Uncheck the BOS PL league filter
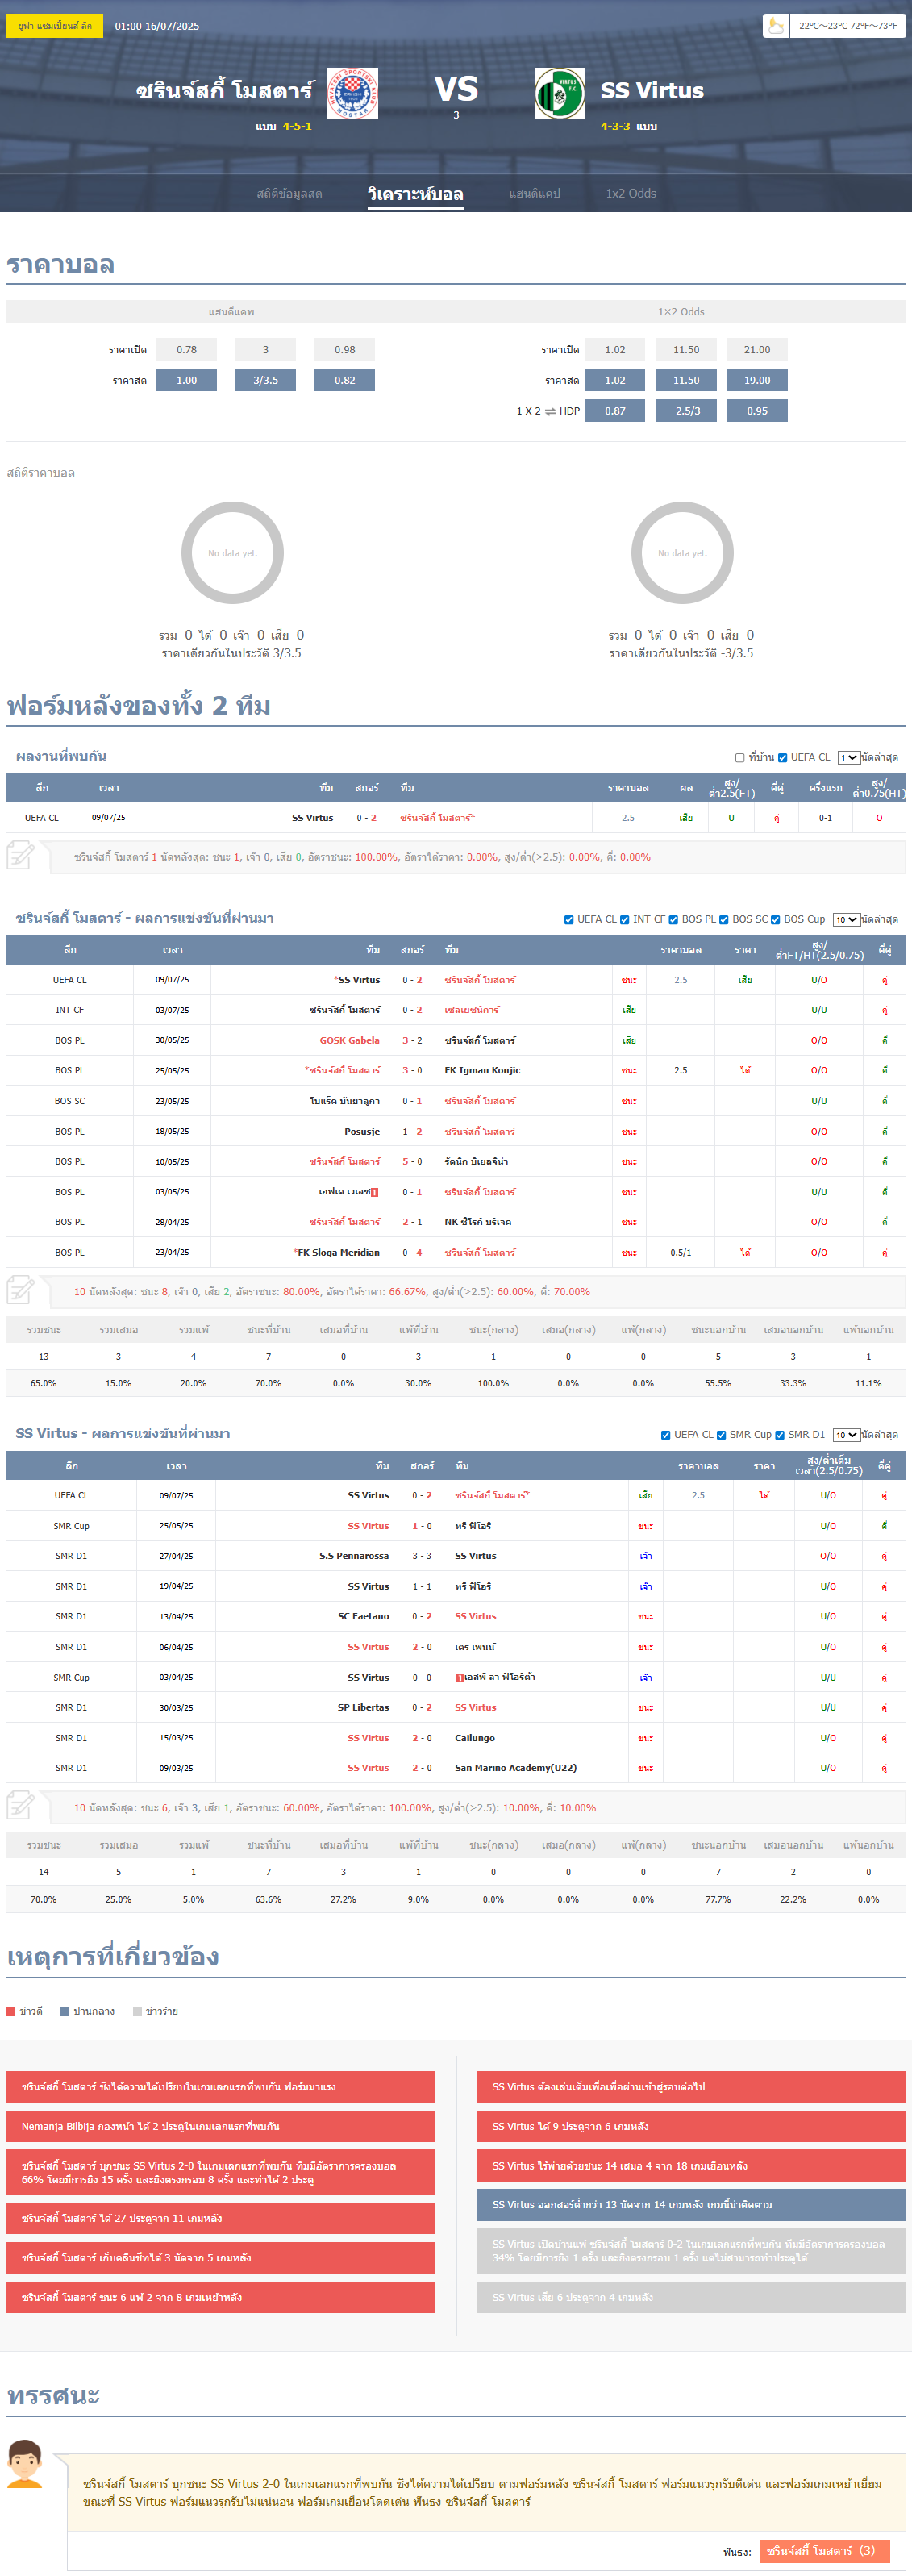912x2576 pixels. tap(673, 920)
